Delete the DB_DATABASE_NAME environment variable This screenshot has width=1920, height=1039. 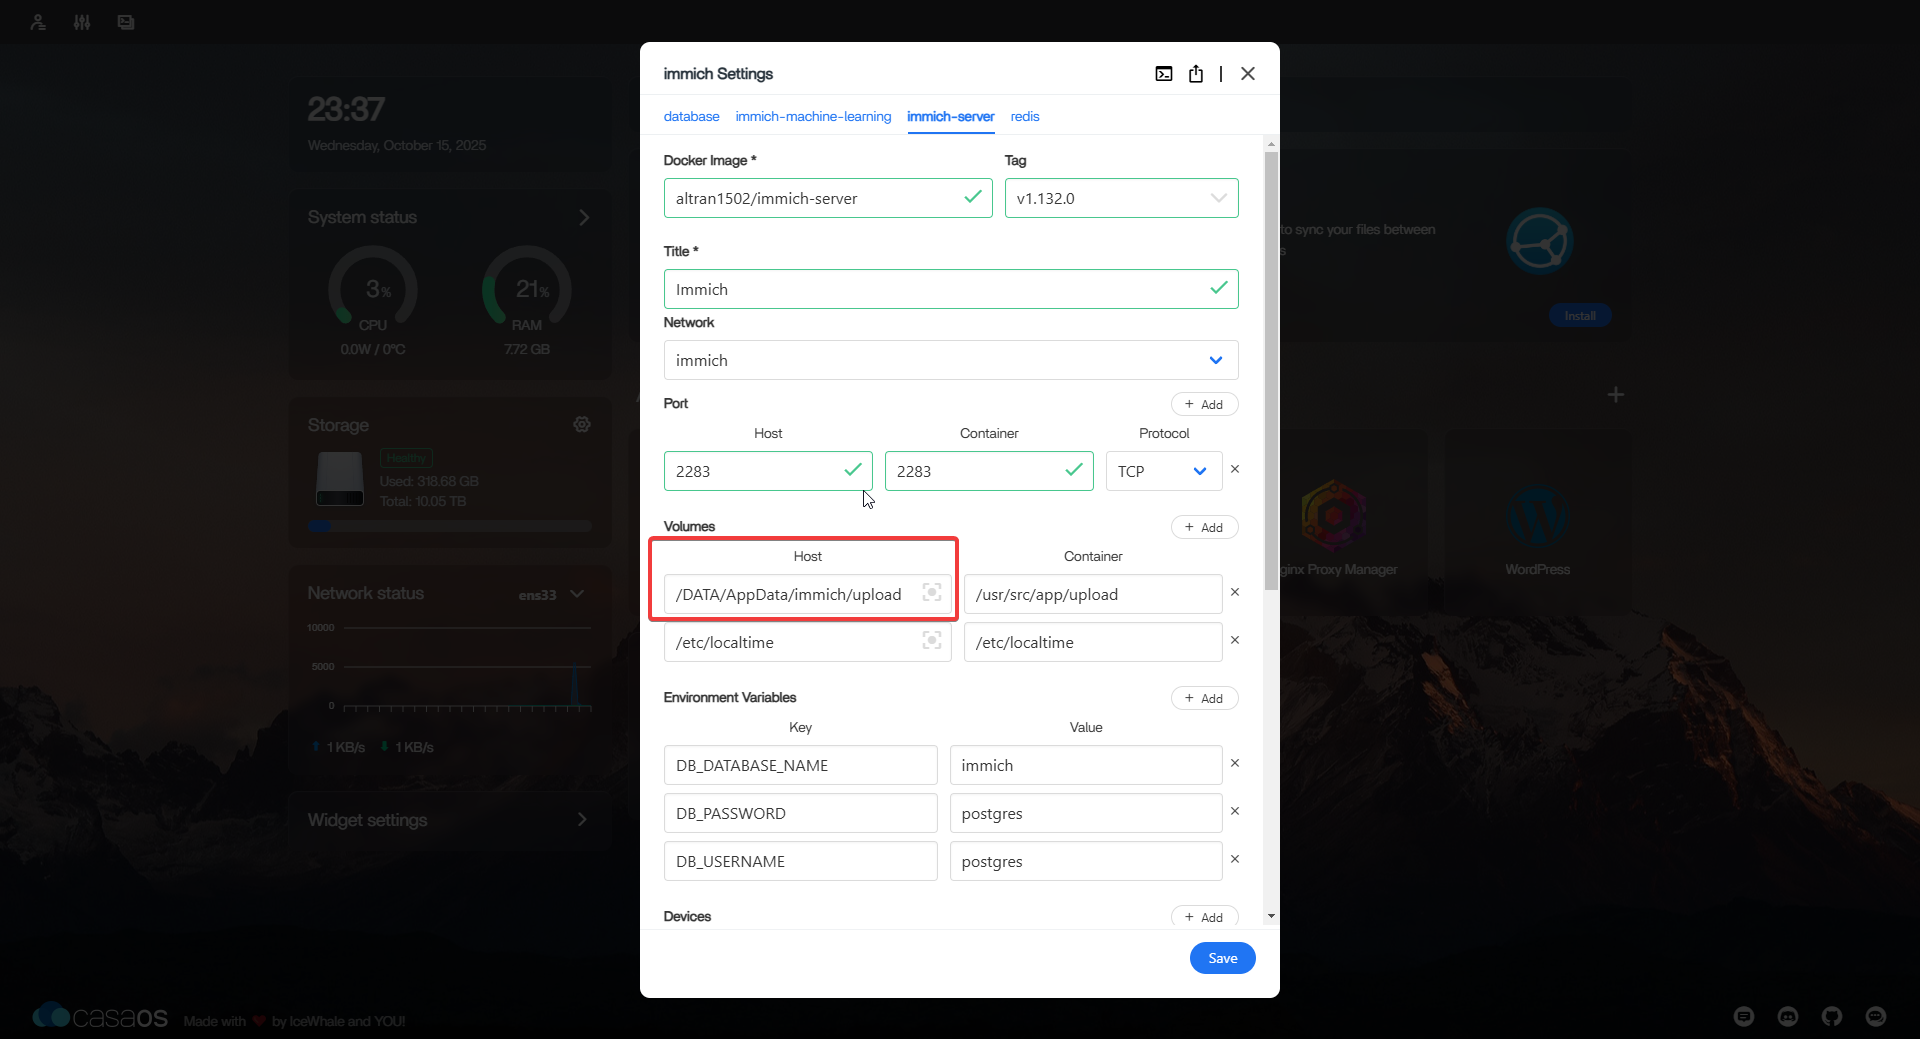[x=1235, y=763]
